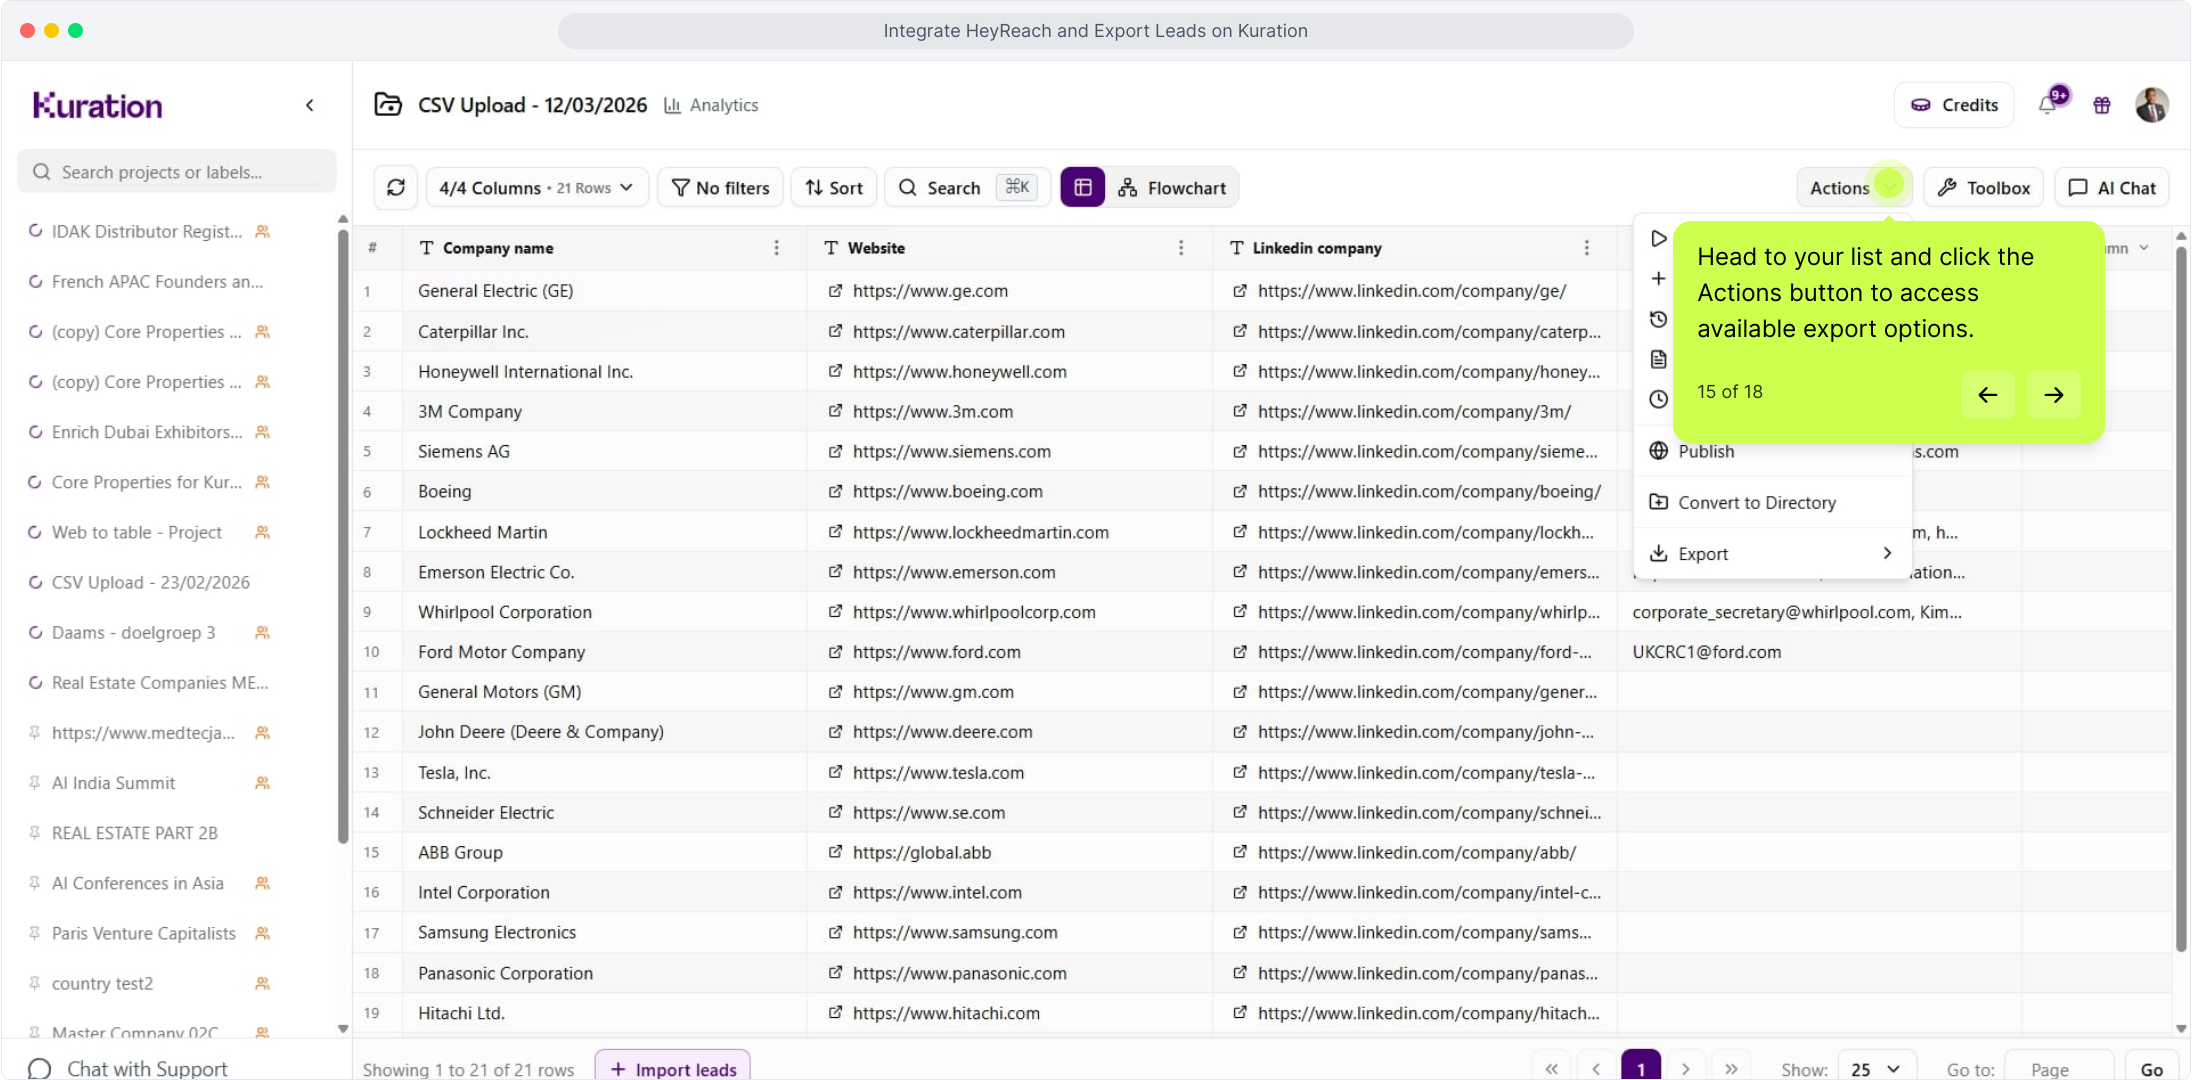The image size is (2192, 1080).
Task: Open Chat with Support
Action: (128, 1067)
